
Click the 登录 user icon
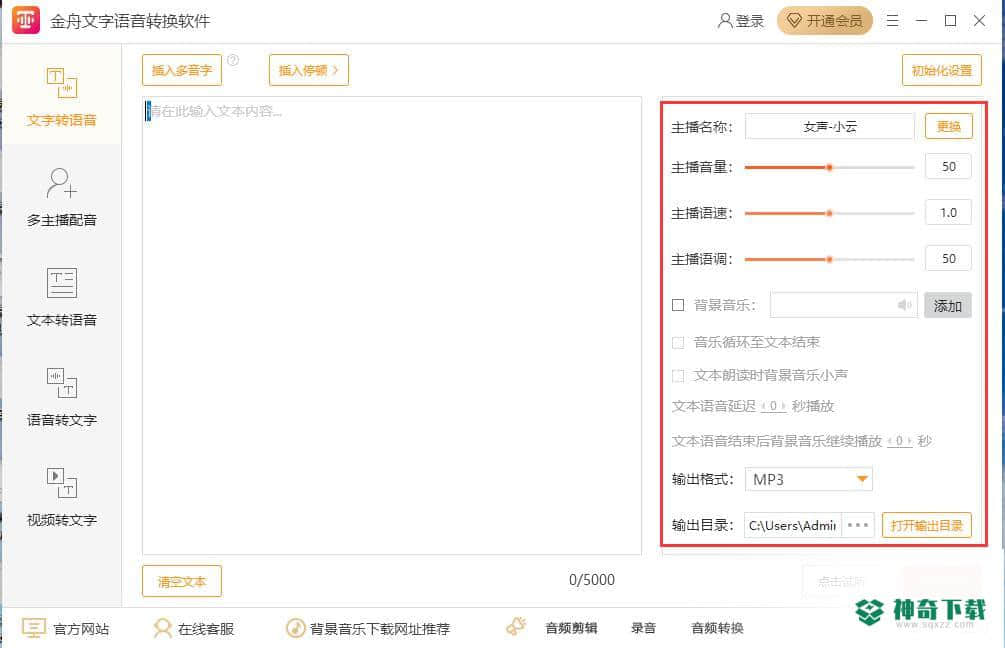tap(724, 21)
